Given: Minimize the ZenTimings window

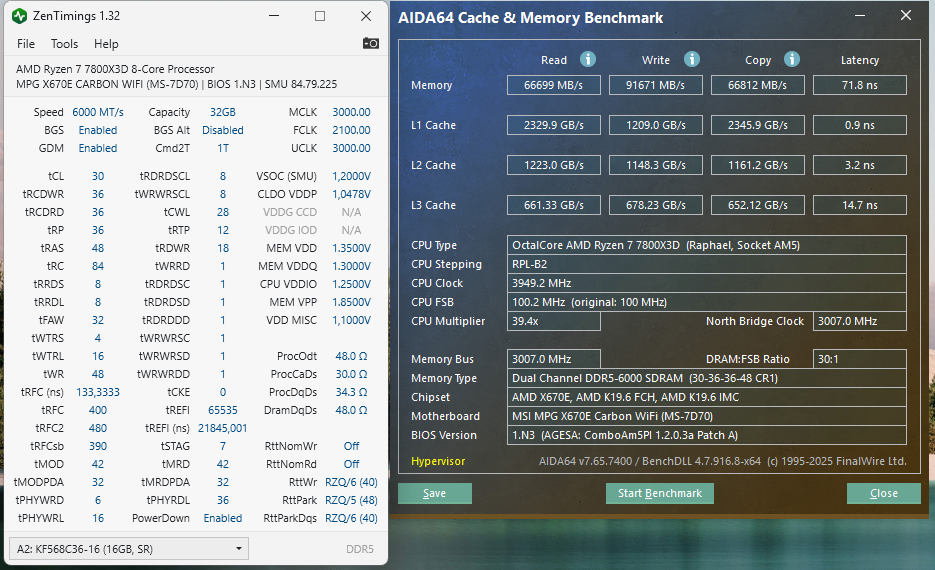Looking at the screenshot, I should (274, 16).
